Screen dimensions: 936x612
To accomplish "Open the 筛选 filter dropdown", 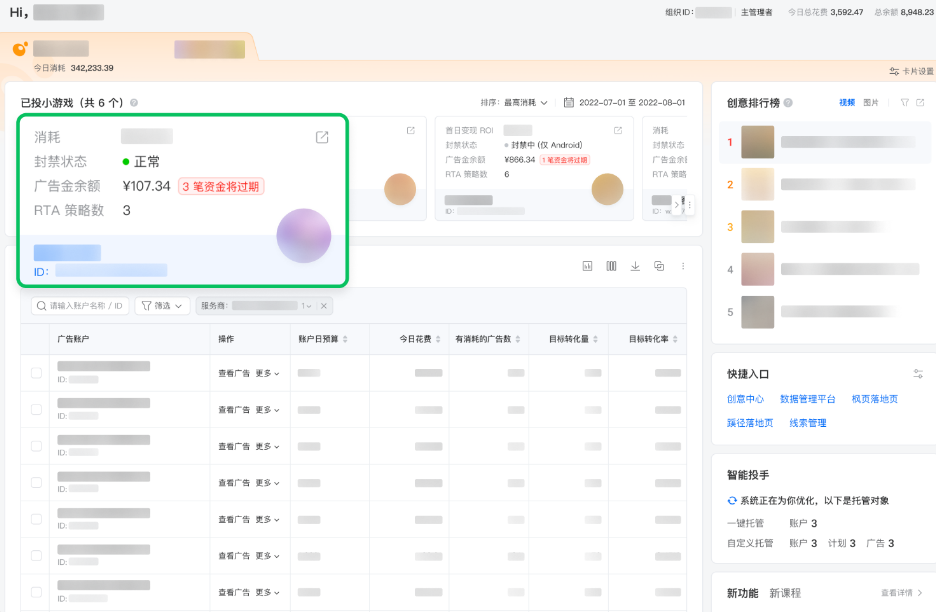I will 162,306.
